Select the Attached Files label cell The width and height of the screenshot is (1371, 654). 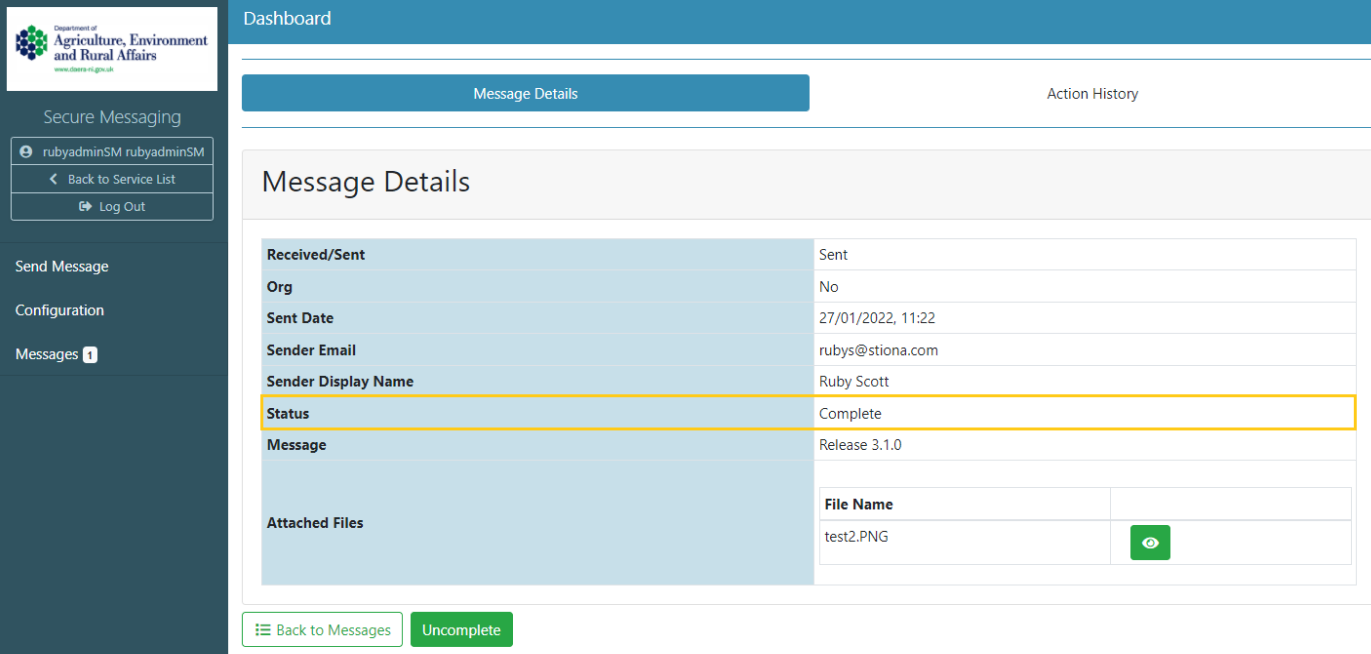pos(538,522)
